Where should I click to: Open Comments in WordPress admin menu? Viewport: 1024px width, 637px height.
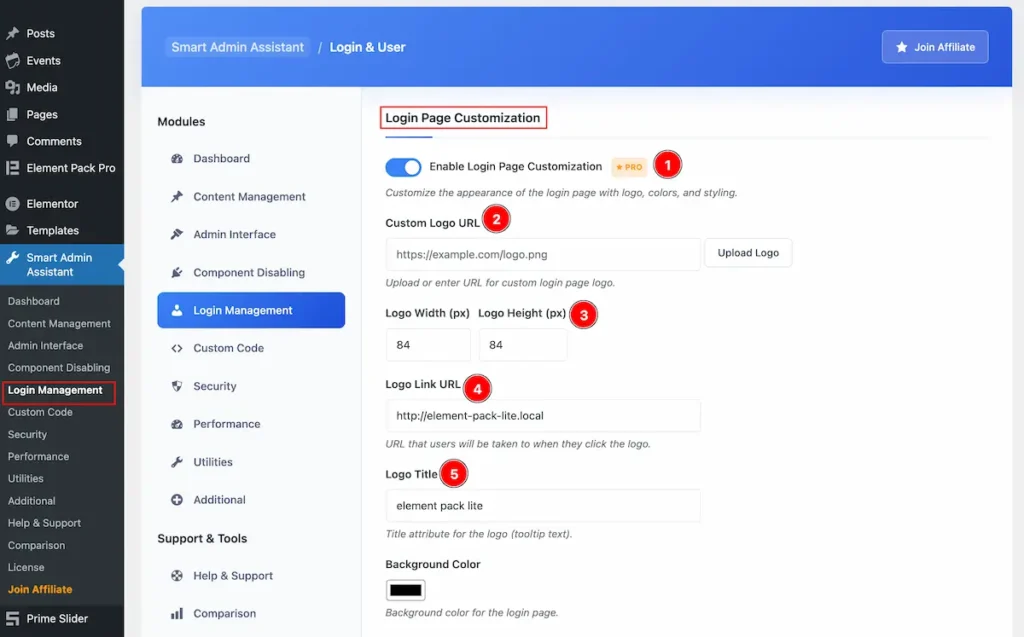(x=54, y=141)
